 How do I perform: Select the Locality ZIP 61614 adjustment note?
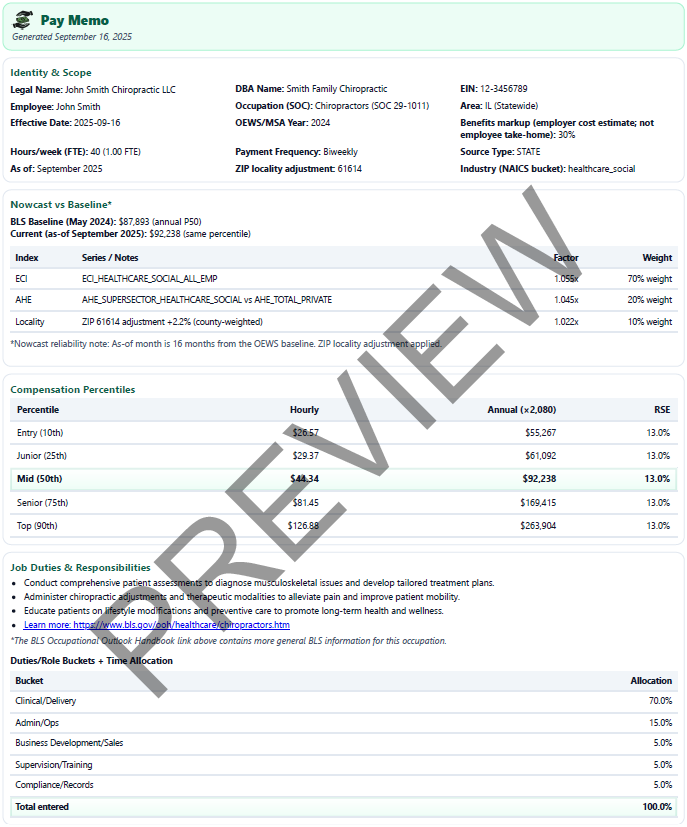[x=172, y=322]
